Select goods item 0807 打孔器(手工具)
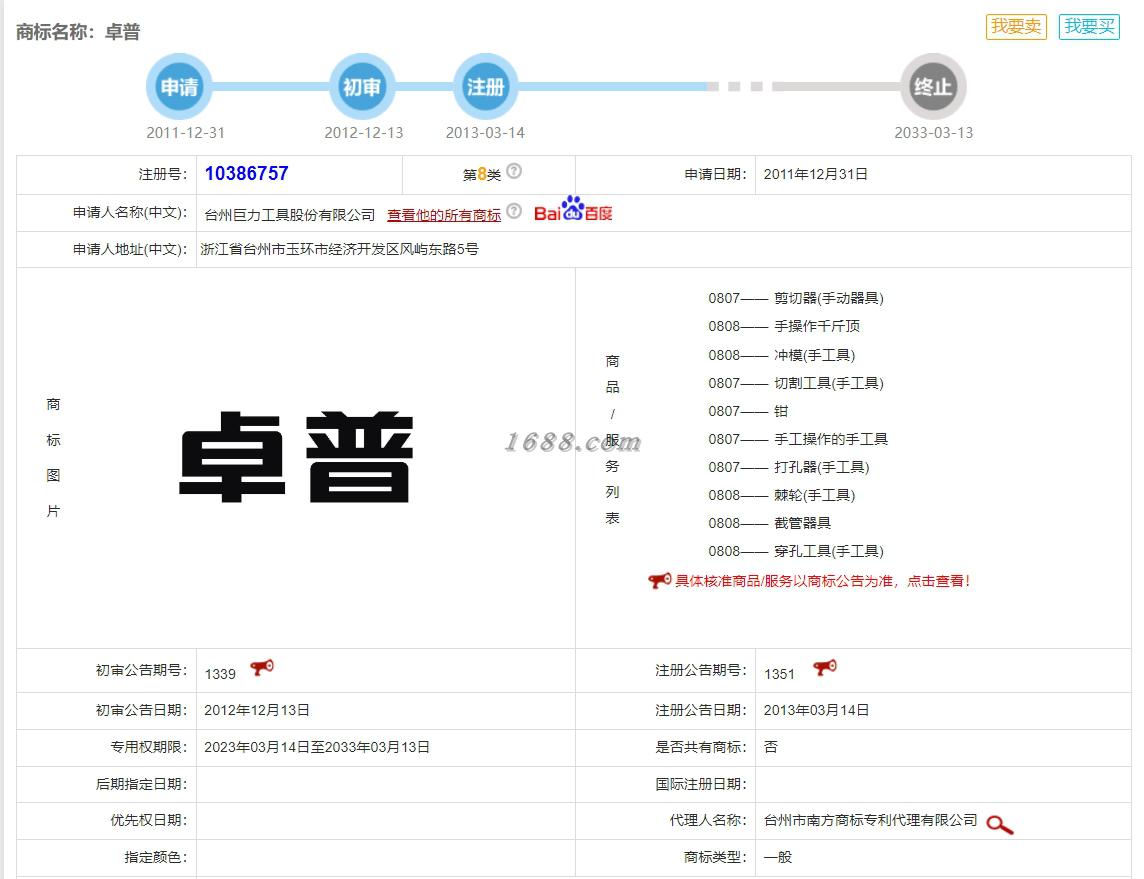The image size is (1144, 879). pyautogui.click(x=789, y=467)
